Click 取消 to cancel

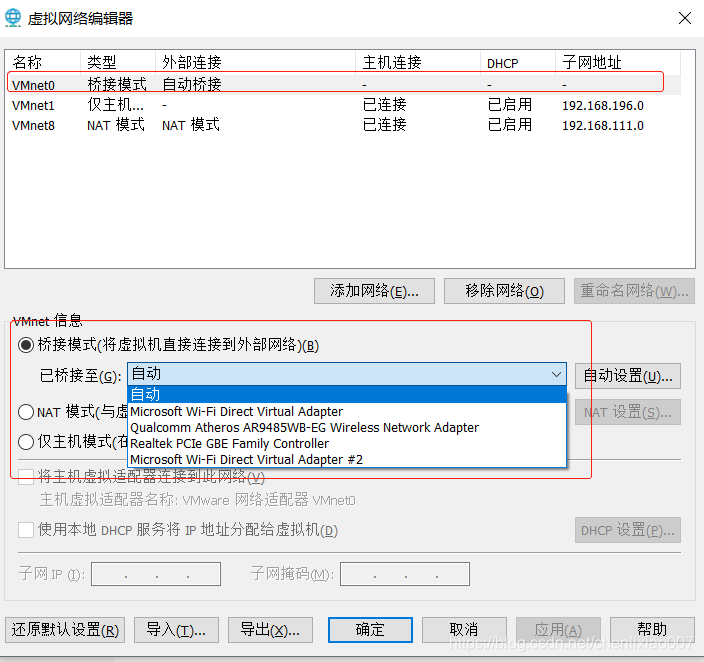point(464,630)
